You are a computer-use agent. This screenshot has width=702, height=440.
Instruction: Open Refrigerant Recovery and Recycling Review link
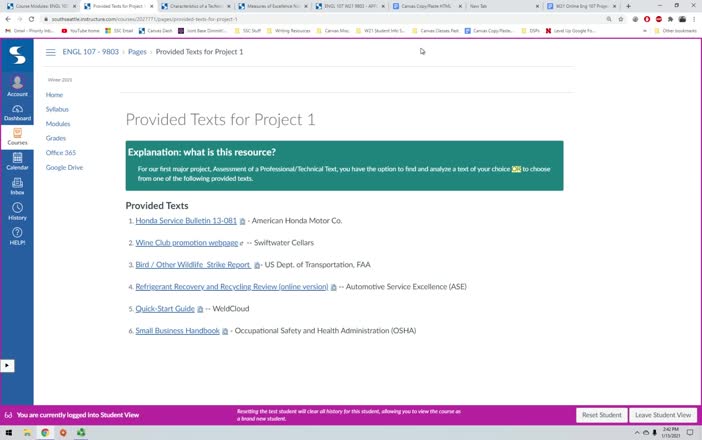(x=231, y=286)
